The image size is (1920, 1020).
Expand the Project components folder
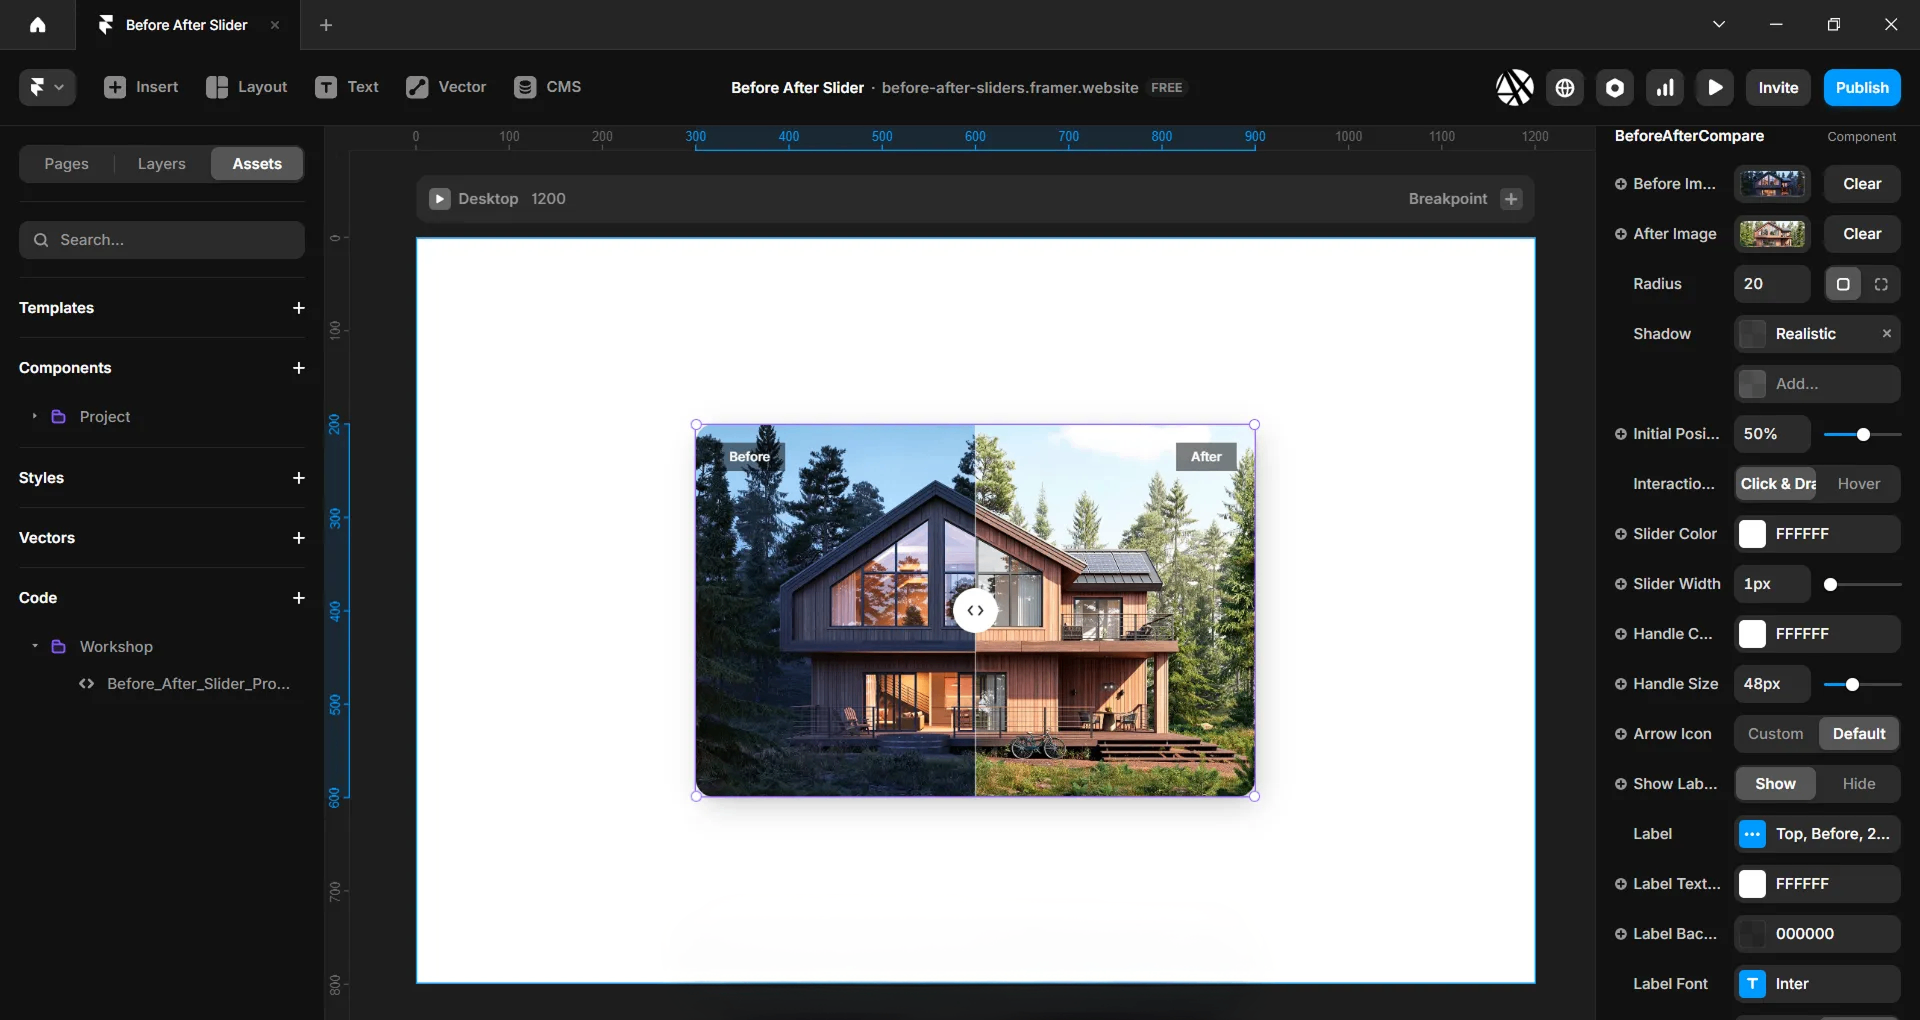coord(34,417)
